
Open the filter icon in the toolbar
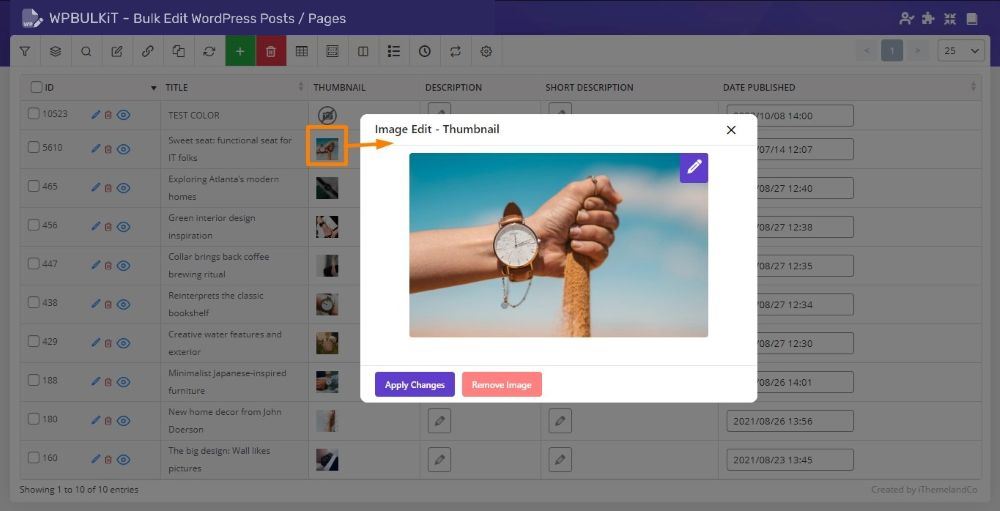coord(25,51)
